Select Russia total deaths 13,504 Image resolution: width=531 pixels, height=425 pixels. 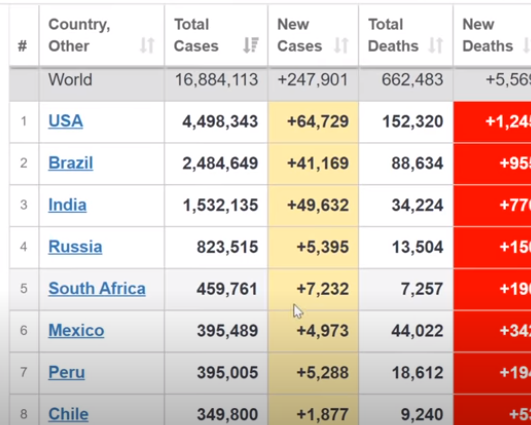[417, 247]
